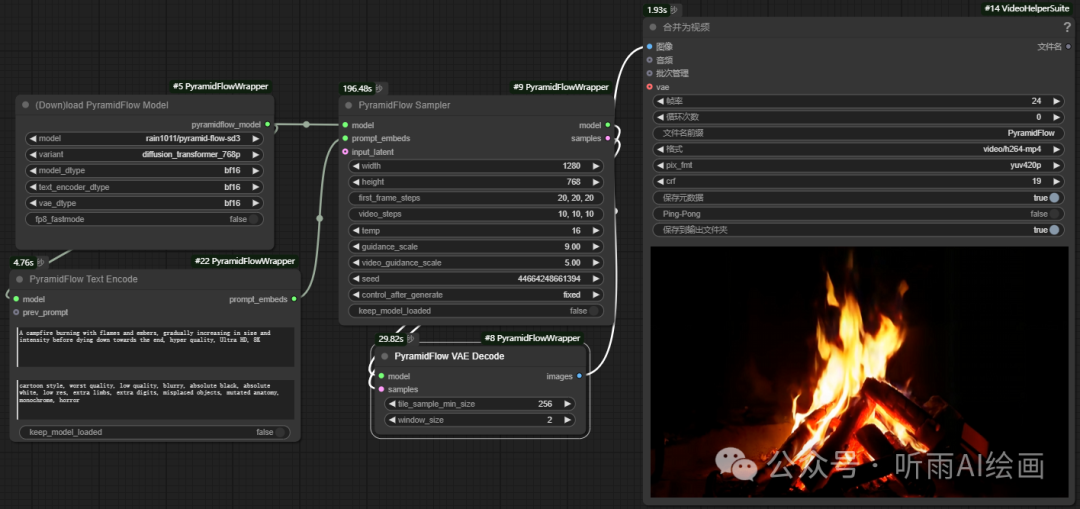Collapse the PyramidFlow Sampler node via its title dot
This screenshot has width=1080, height=509.
[x=349, y=105]
